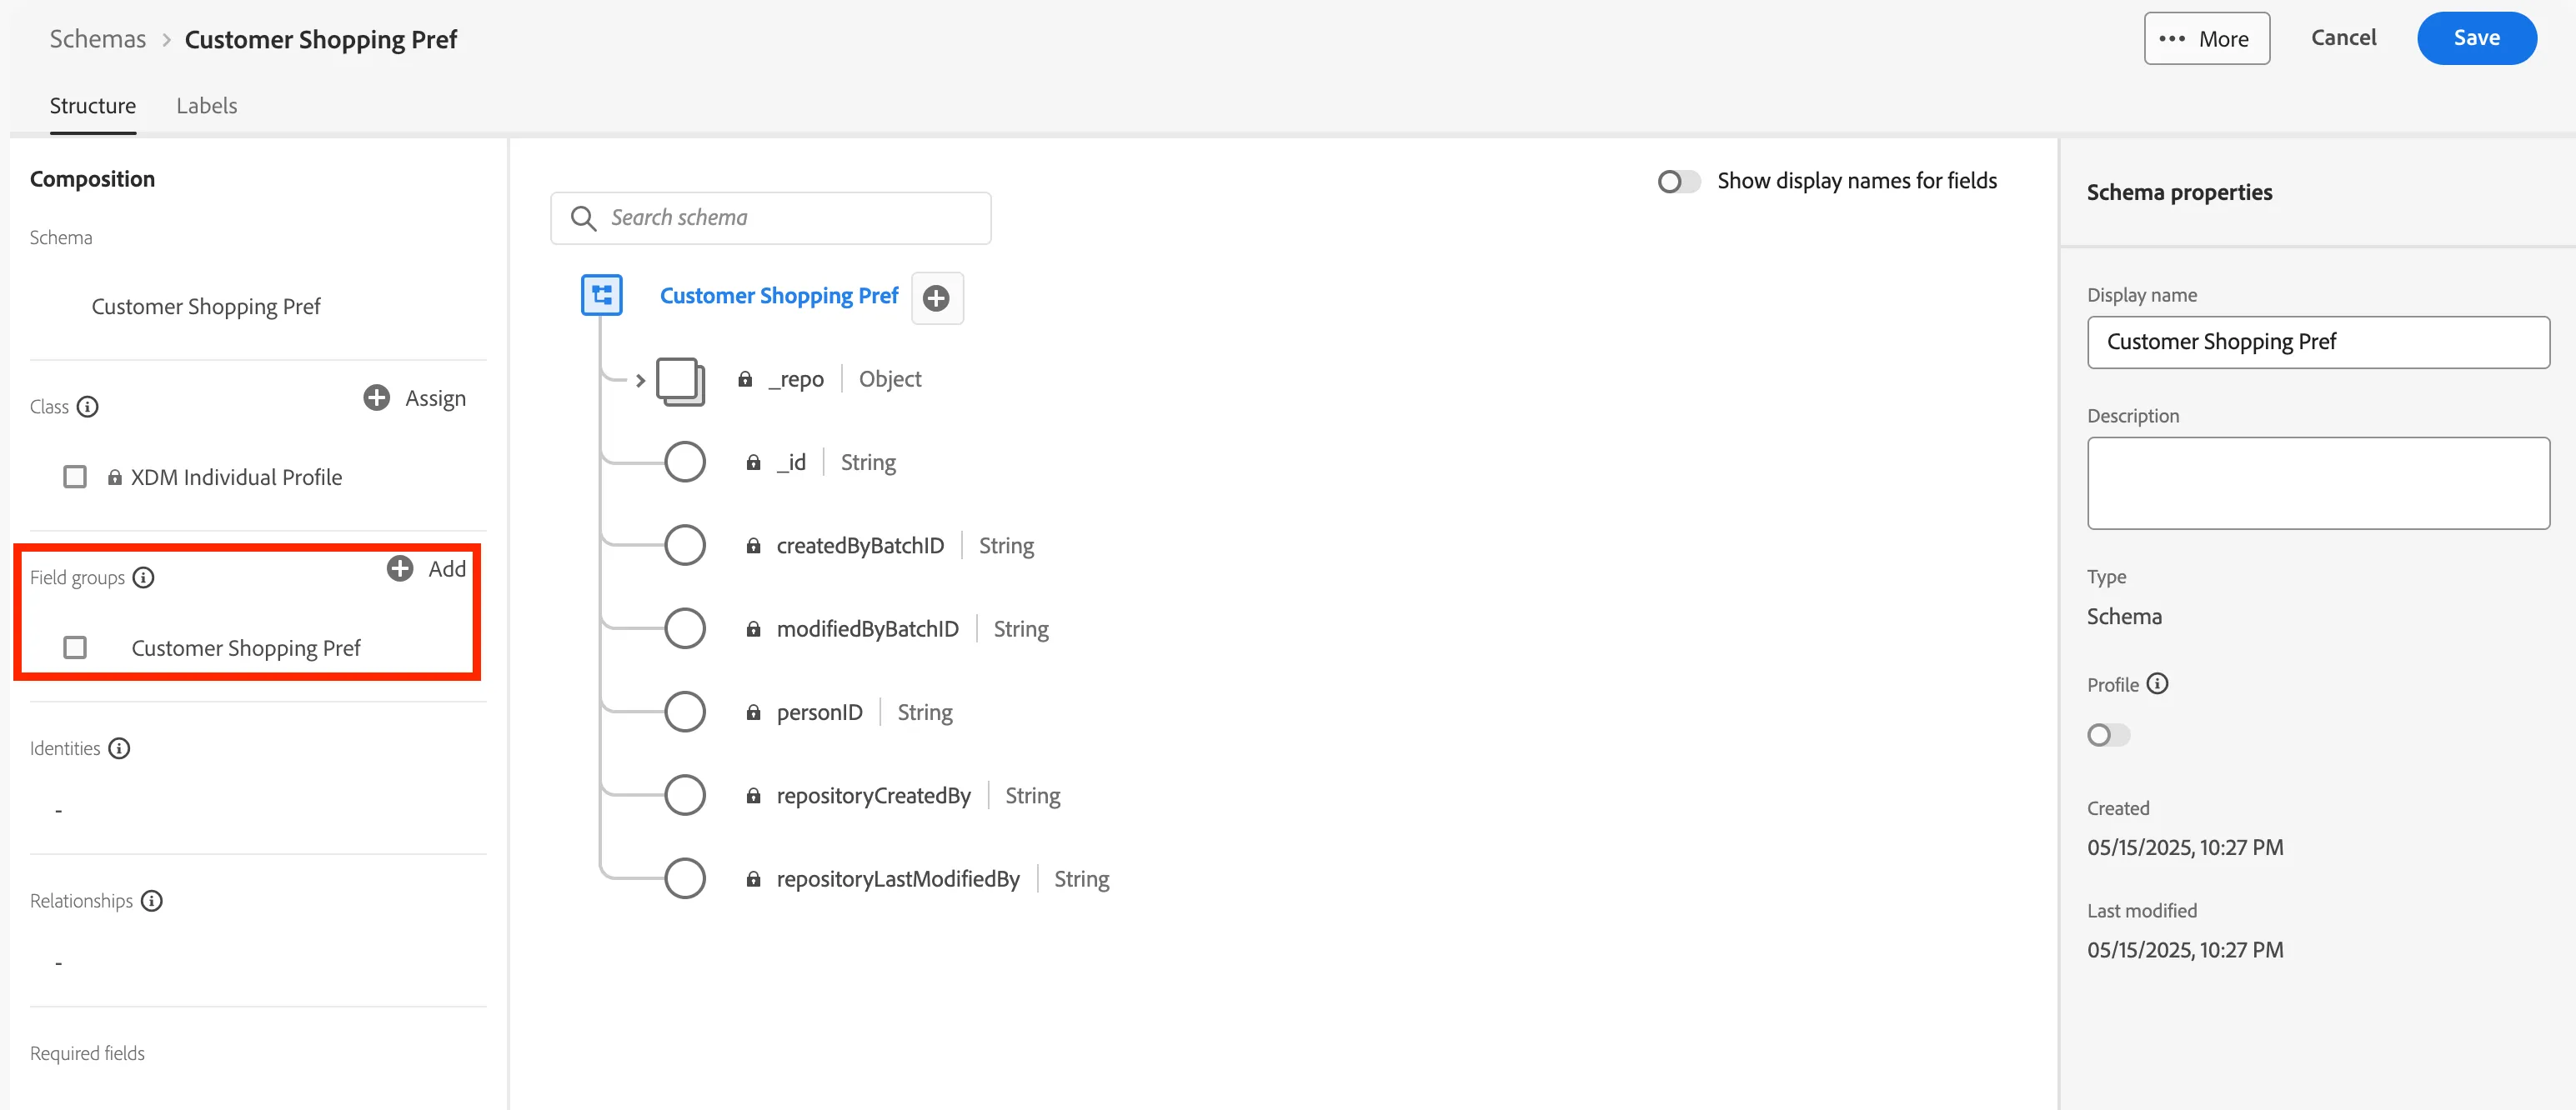Click the plus icon beside Customer Shopping Pref
The image size is (2576, 1110).
pyautogui.click(x=937, y=298)
